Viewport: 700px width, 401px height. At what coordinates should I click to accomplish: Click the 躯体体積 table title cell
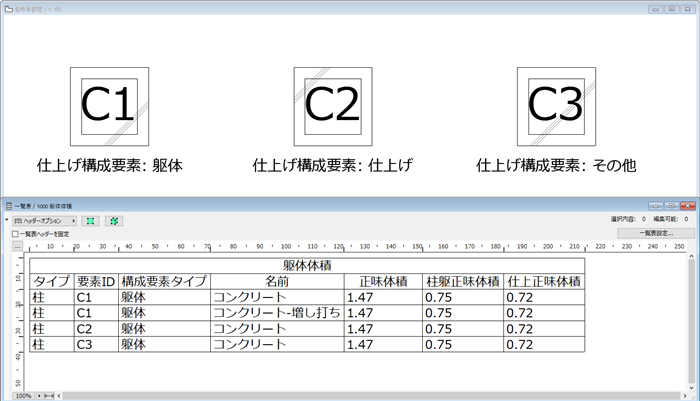(x=307, y=266)
